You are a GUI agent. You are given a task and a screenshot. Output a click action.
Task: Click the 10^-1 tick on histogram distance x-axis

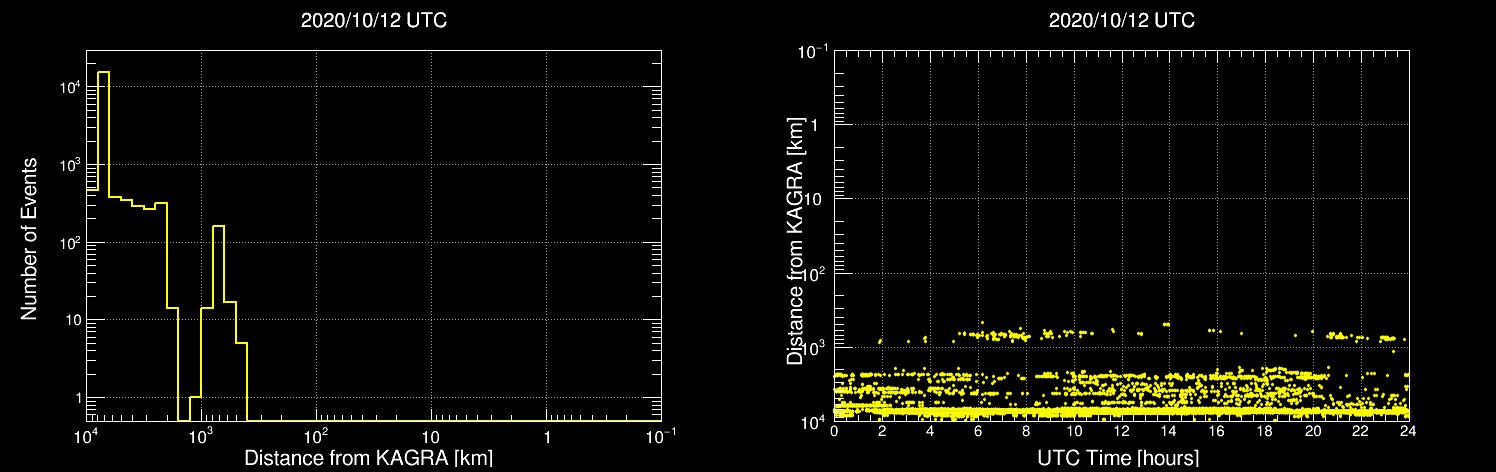pos(661,438)
